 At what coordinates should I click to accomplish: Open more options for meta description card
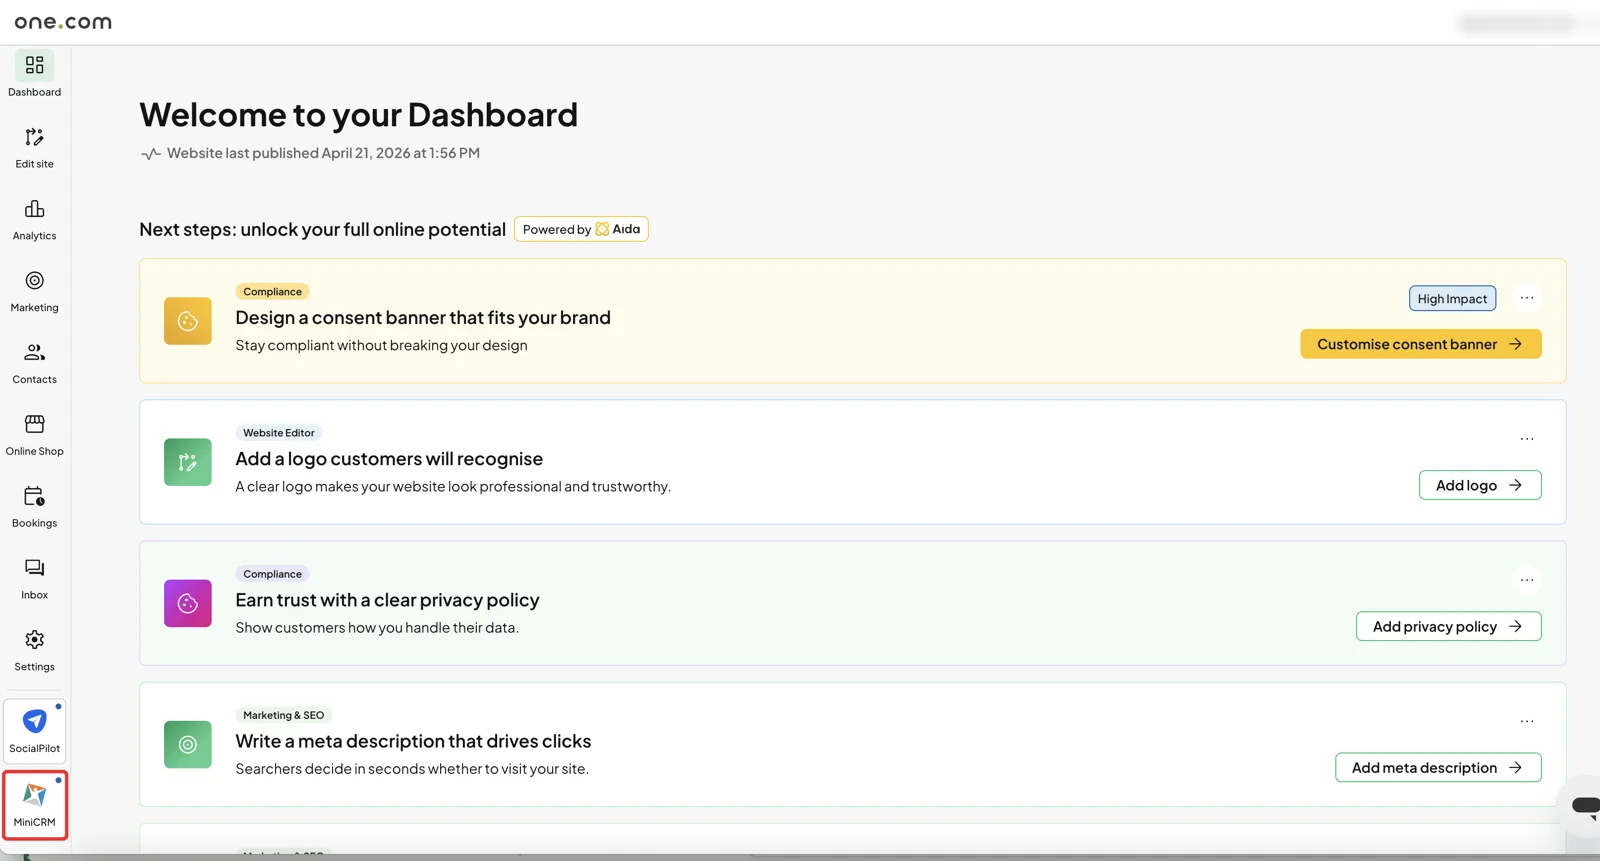(x=1527, y=721)
